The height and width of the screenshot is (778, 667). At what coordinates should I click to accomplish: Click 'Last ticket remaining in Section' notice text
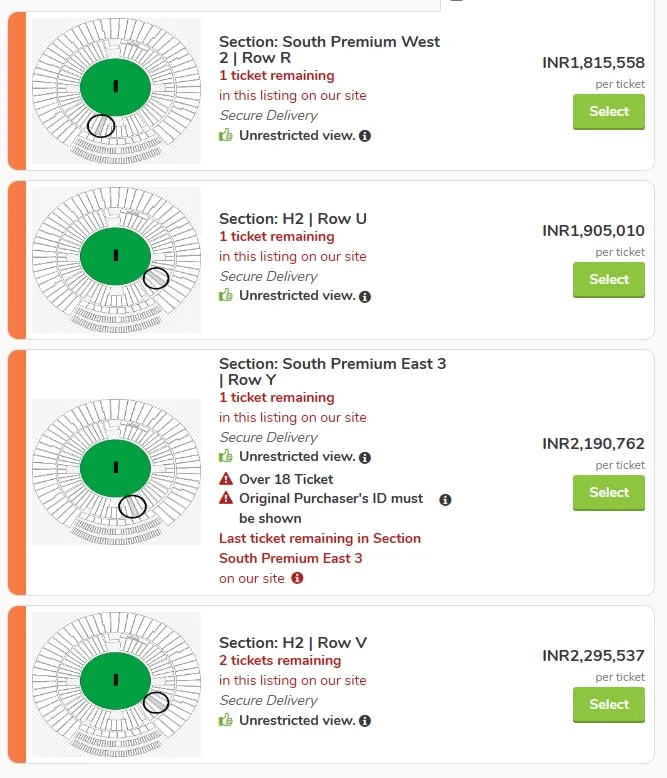click(x=320, y=538)
